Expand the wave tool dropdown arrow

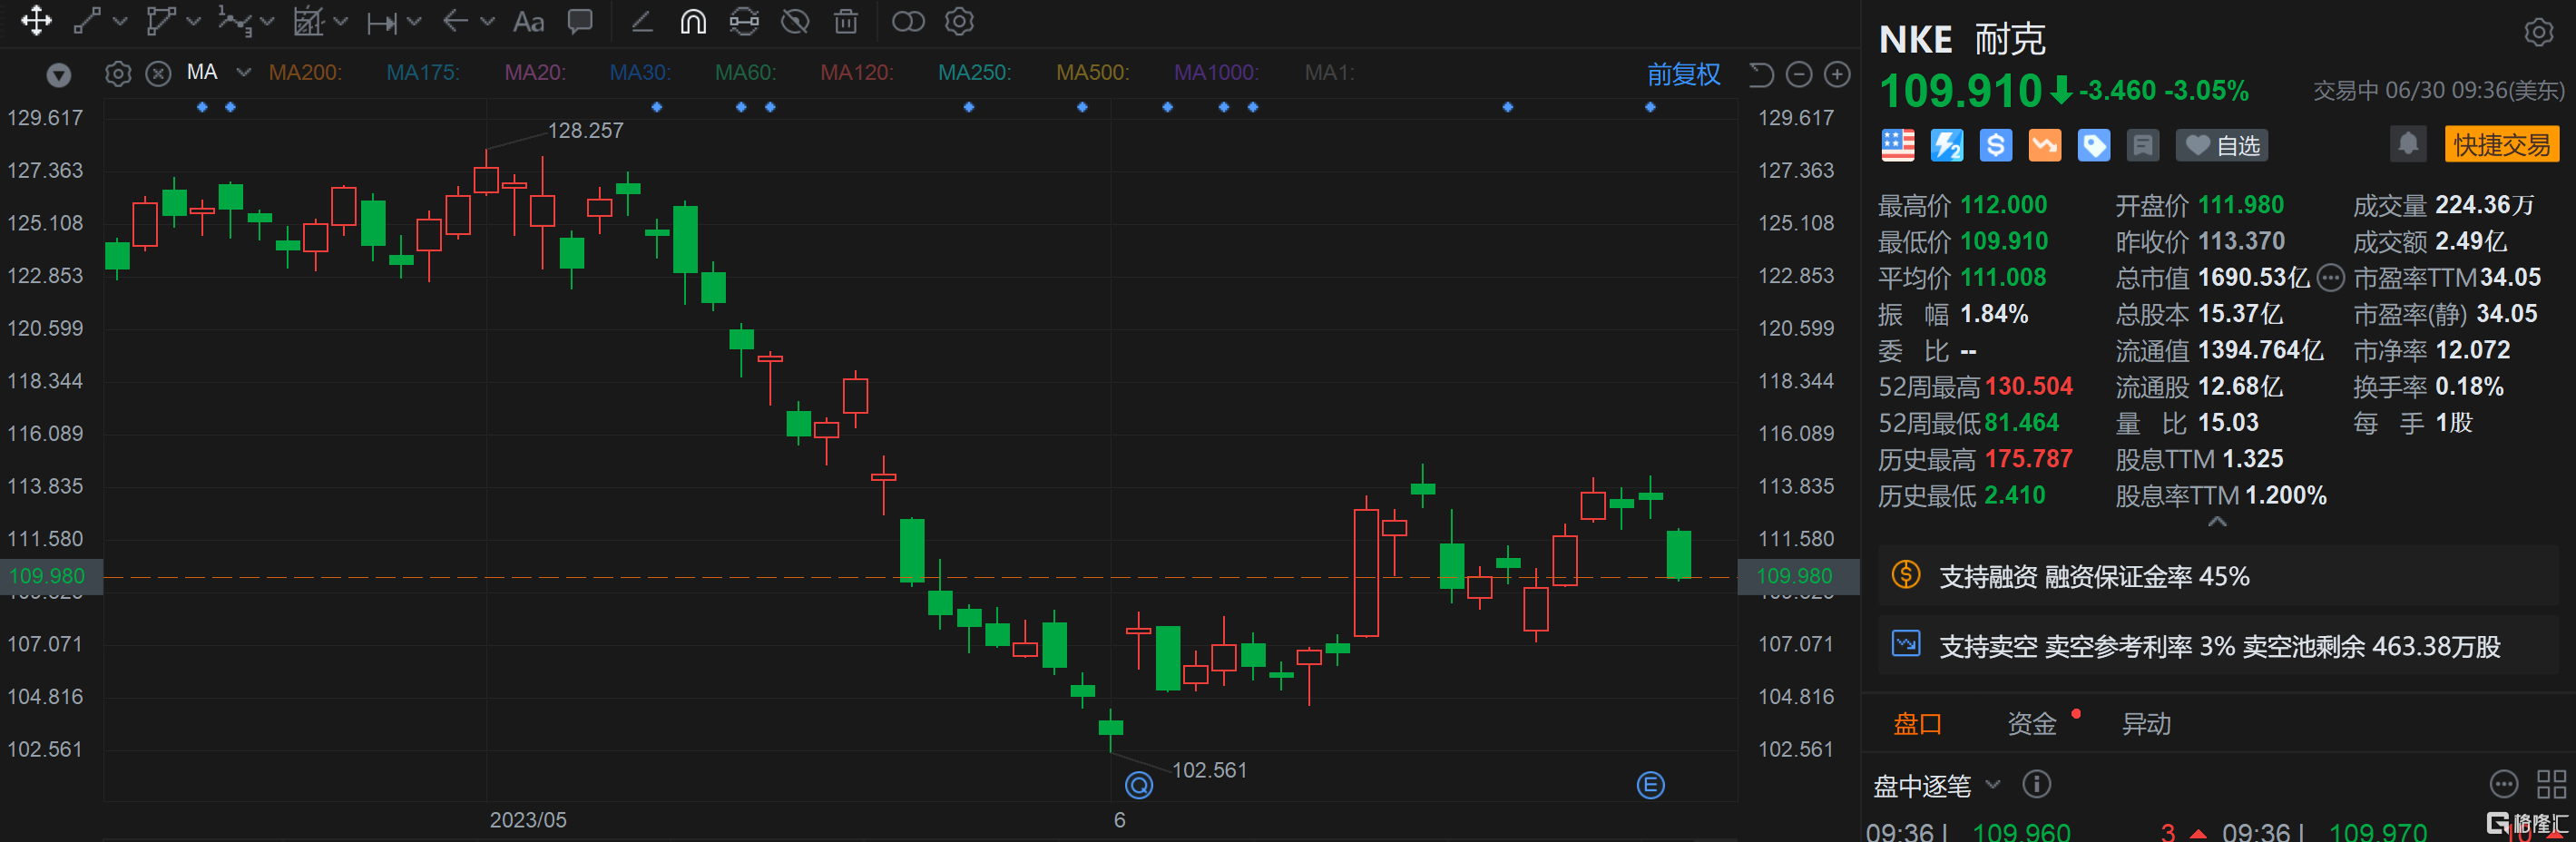267,21
